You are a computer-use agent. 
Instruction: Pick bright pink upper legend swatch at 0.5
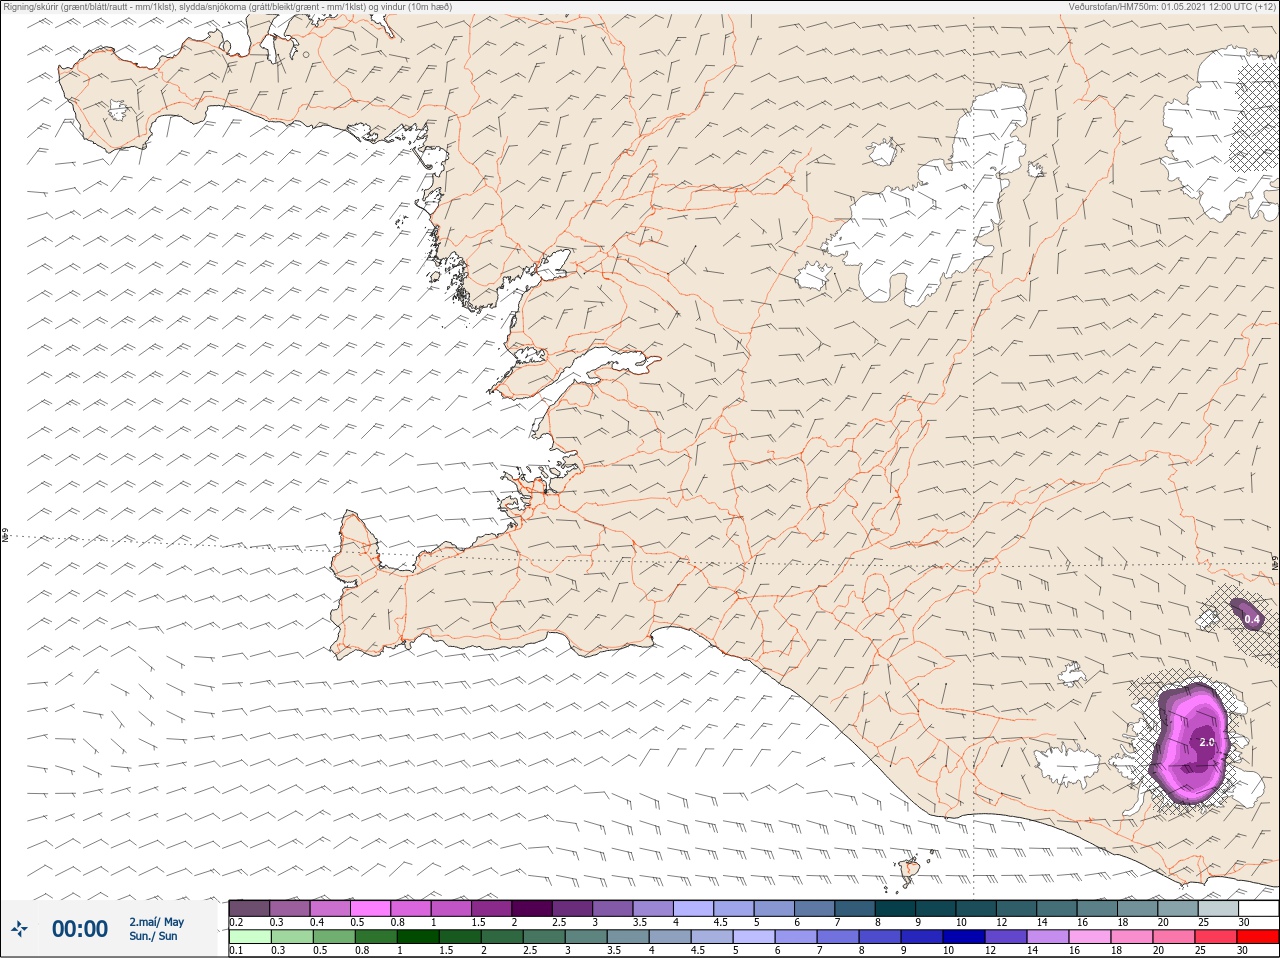tap(370, 908)
